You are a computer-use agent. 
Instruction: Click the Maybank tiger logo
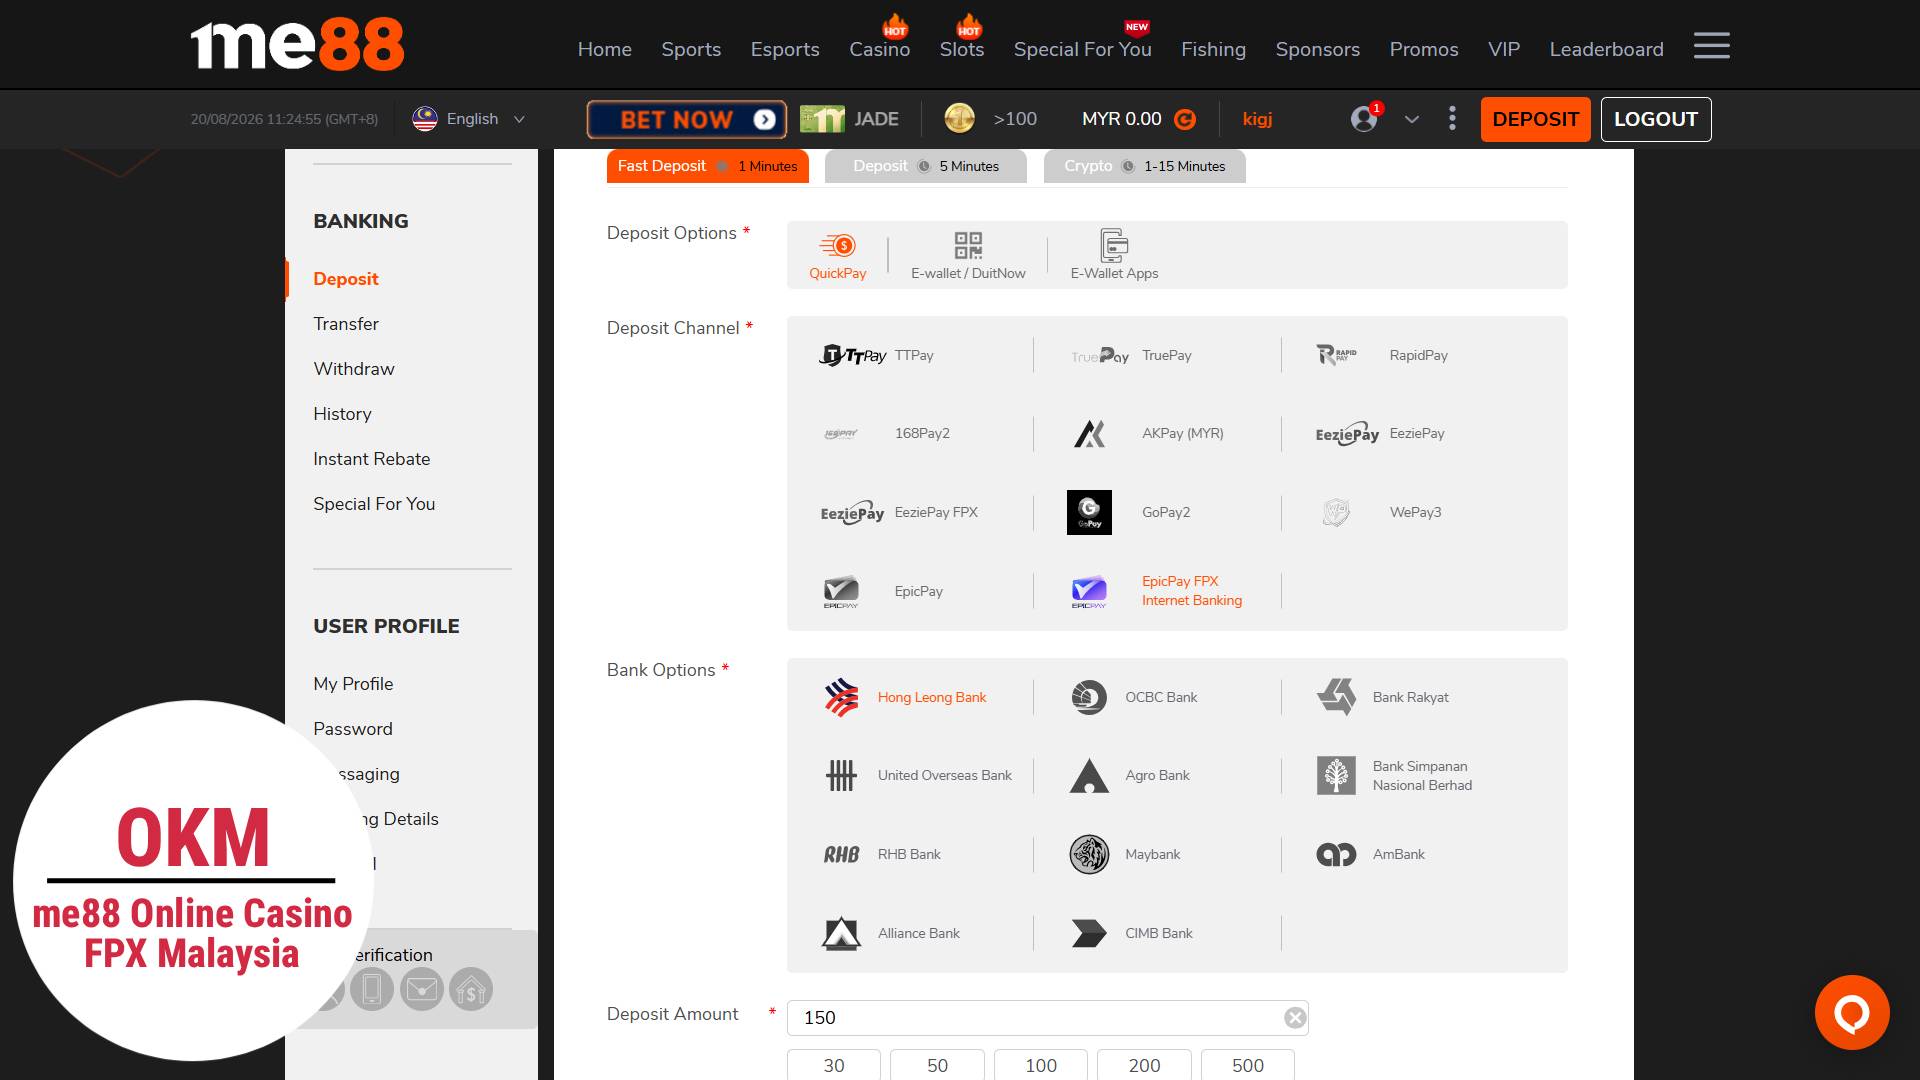[1089, 855]
